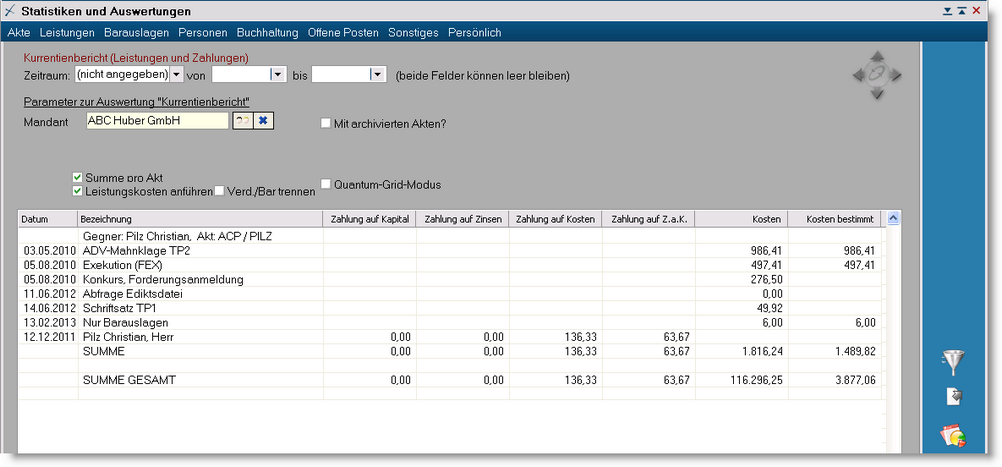Select the 'Pilz Christian, Herr' row
The width and height of the screenshot is (1002, 467).
point(449,337)
